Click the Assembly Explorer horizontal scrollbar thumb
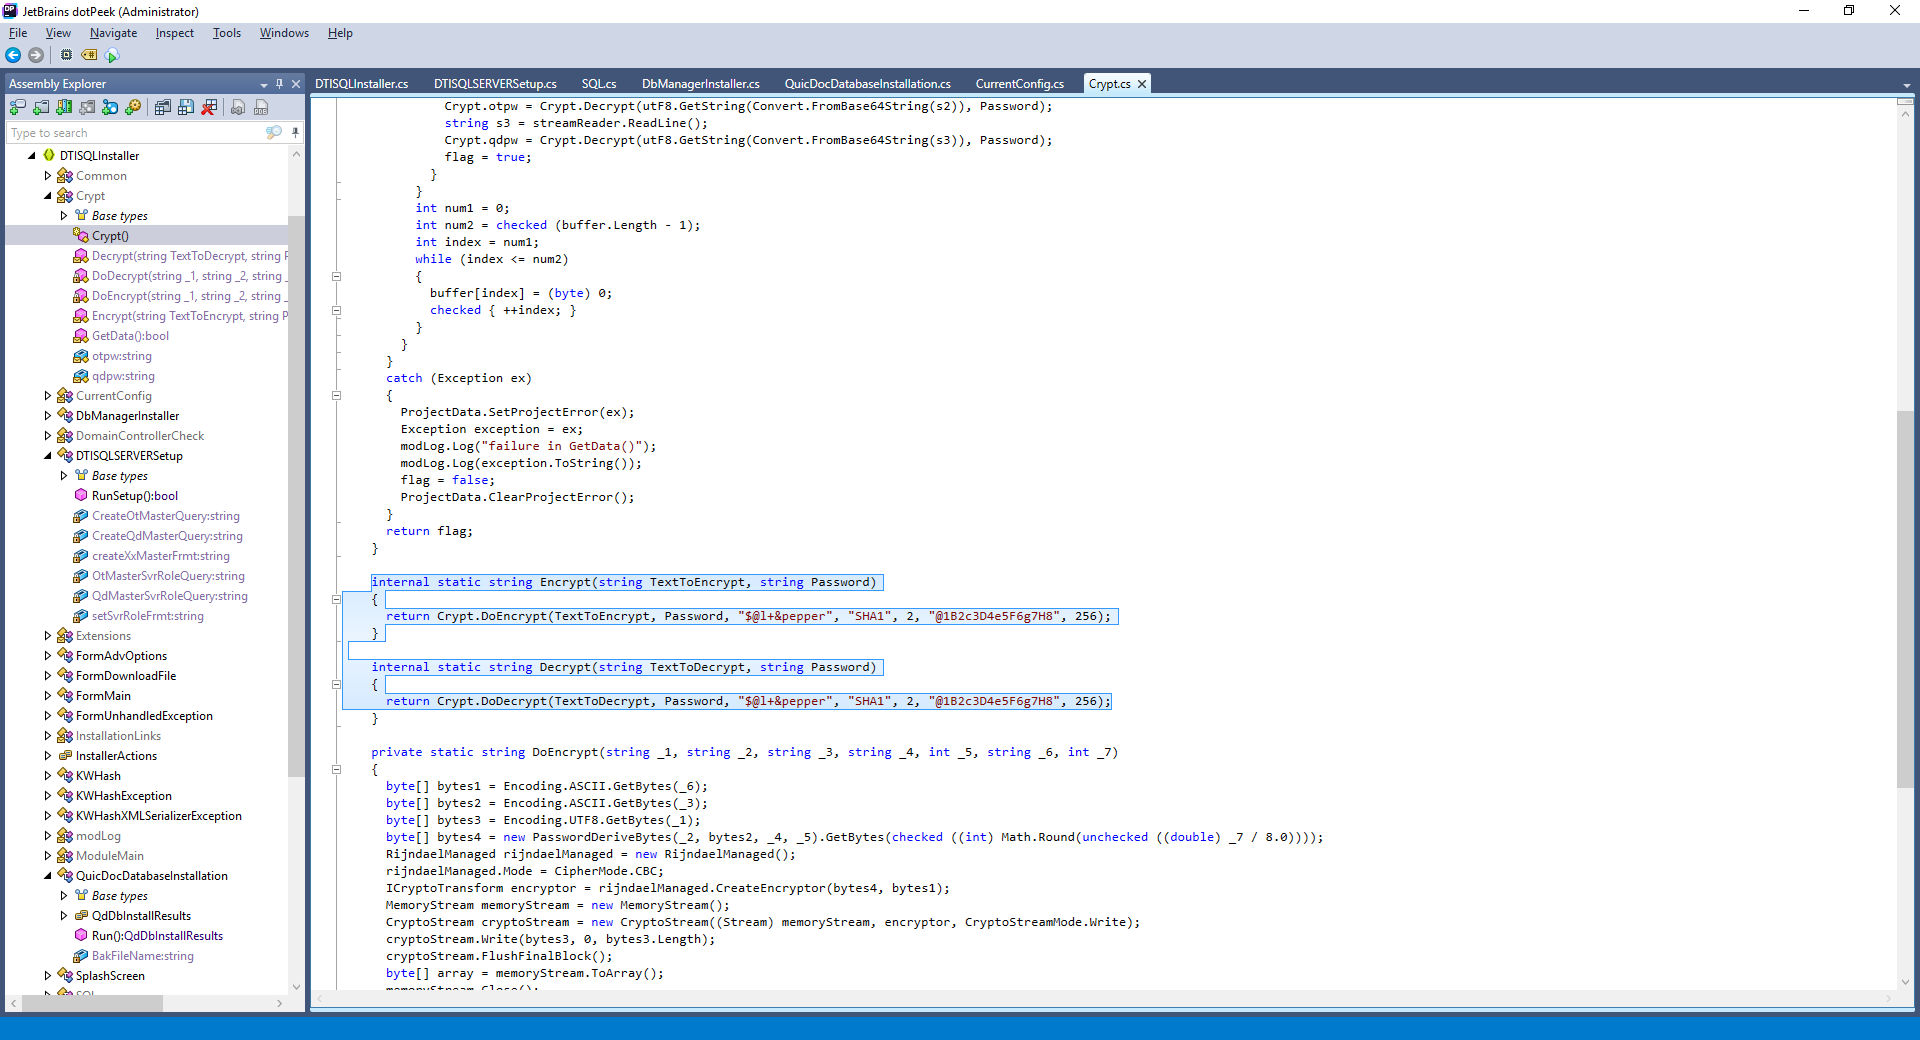The image size is (1920, 1040). coord(92,1003)
